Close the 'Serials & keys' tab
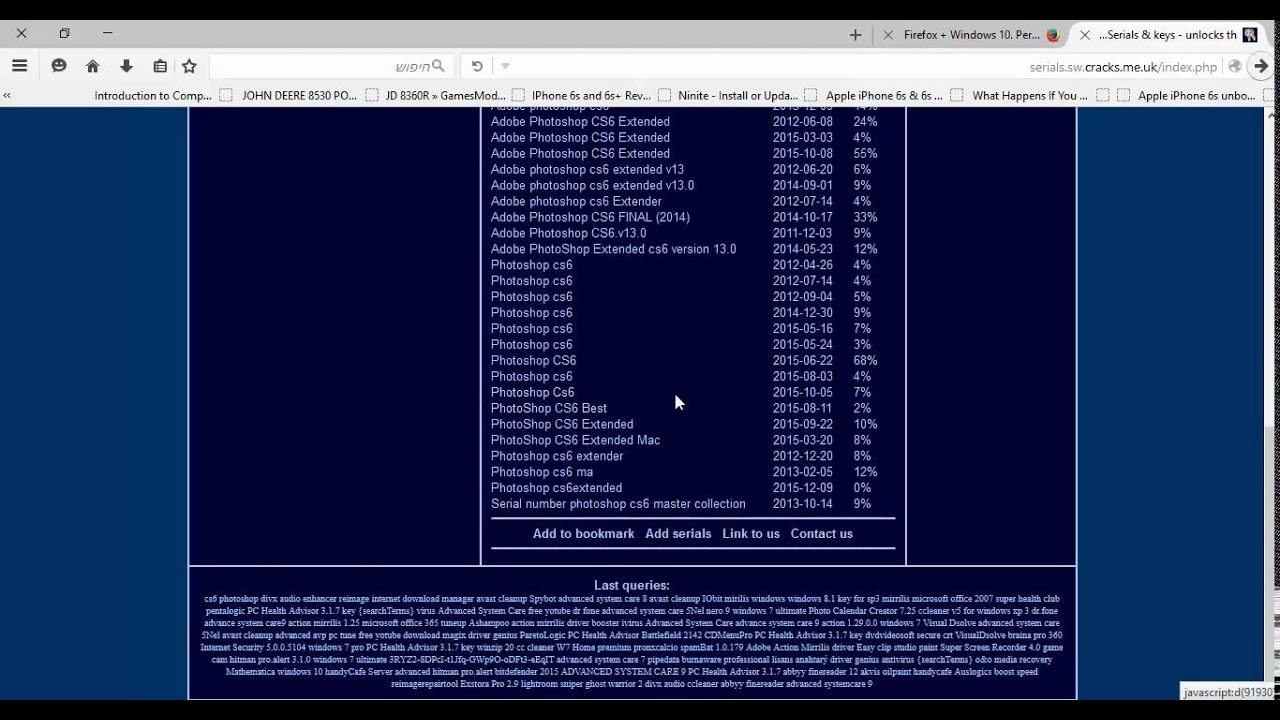This screenshot has width=1280, height=720. [x=1085, y=35]
